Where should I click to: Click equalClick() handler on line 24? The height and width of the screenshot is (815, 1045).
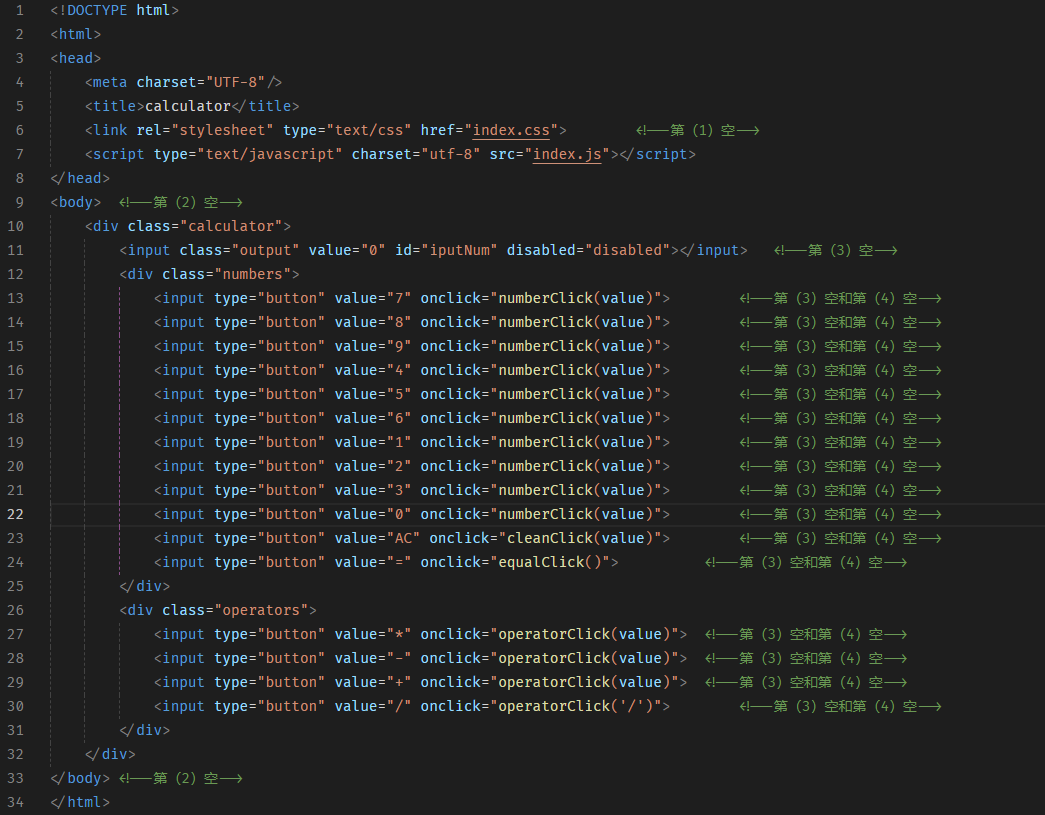pyautogui.click(x=550, y=562)
